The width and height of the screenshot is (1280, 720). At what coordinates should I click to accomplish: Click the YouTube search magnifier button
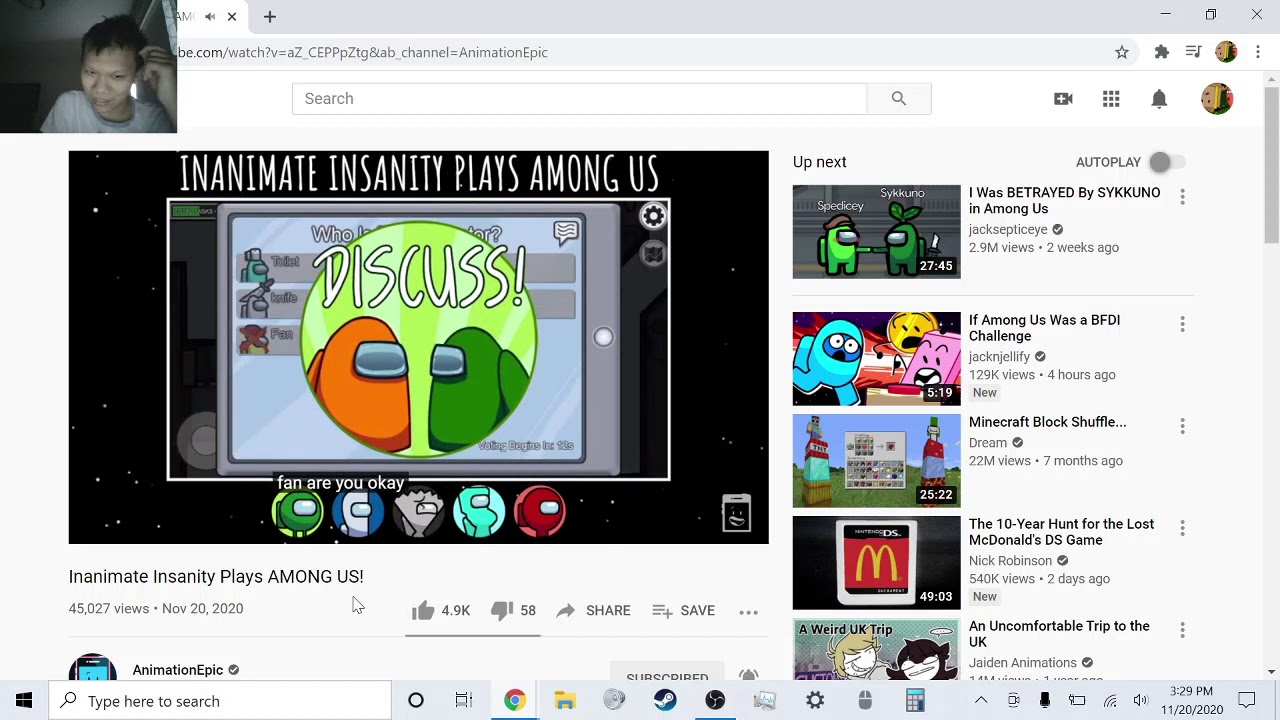pos(899,98)
